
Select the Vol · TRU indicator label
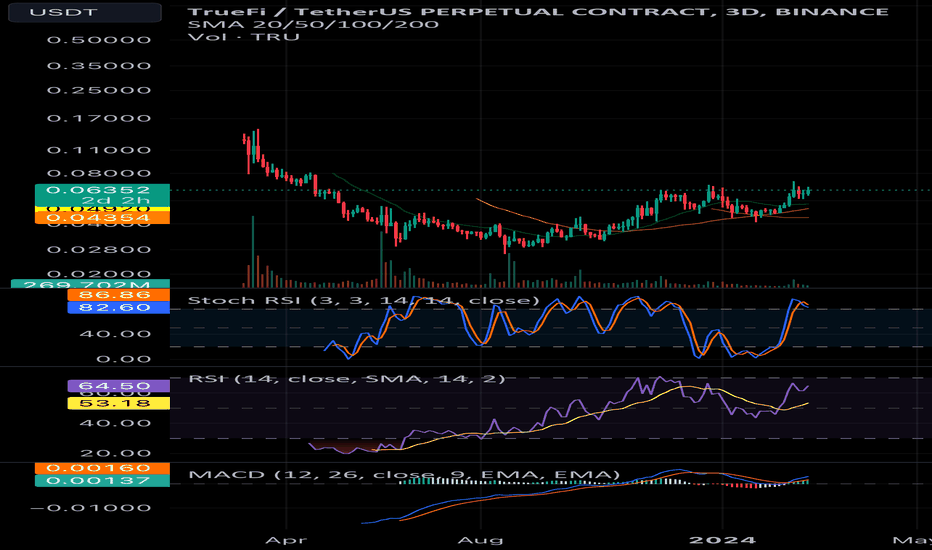(x=243, y=37)
